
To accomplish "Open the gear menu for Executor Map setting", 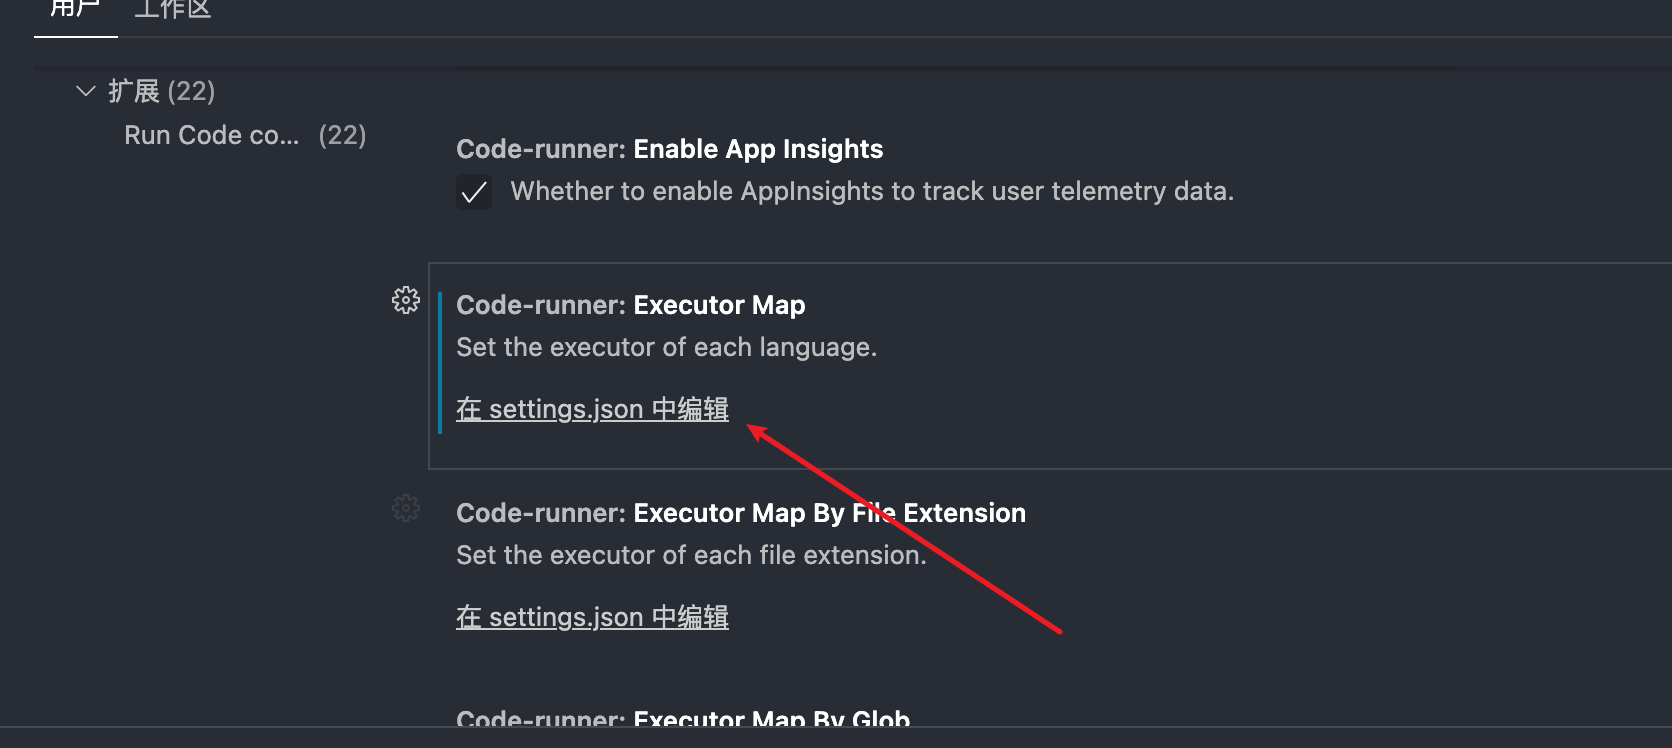I will pyautogui.click(x=406, y=299).
